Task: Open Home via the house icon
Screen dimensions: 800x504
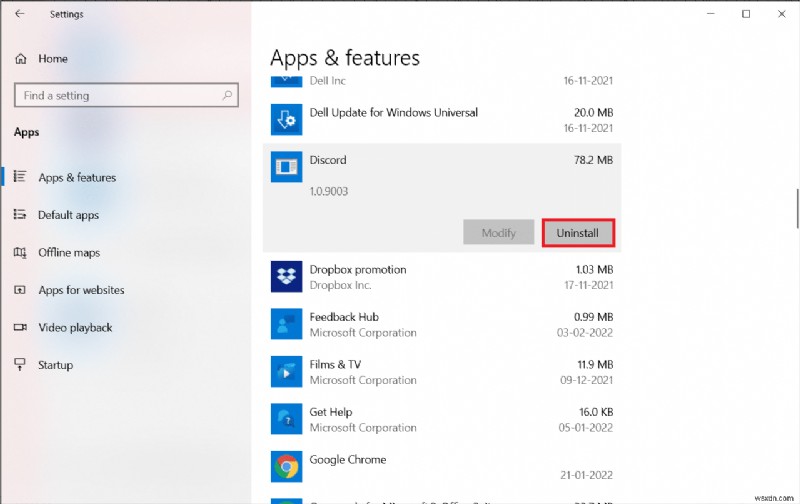Action: (20, 59)
